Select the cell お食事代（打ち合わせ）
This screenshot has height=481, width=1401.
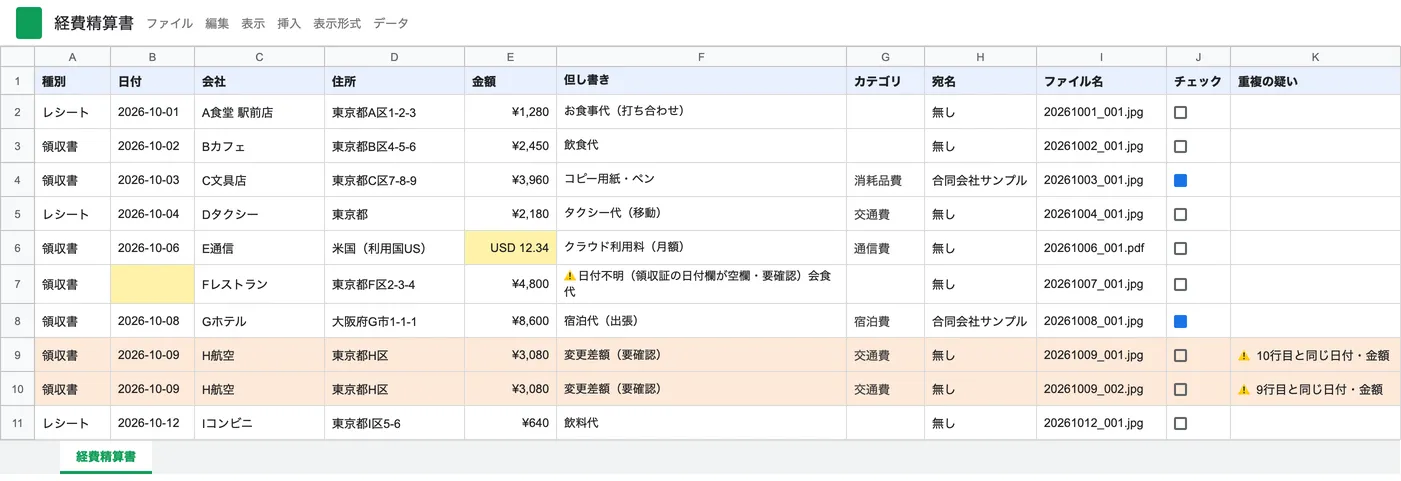click(x=701, y=113)
